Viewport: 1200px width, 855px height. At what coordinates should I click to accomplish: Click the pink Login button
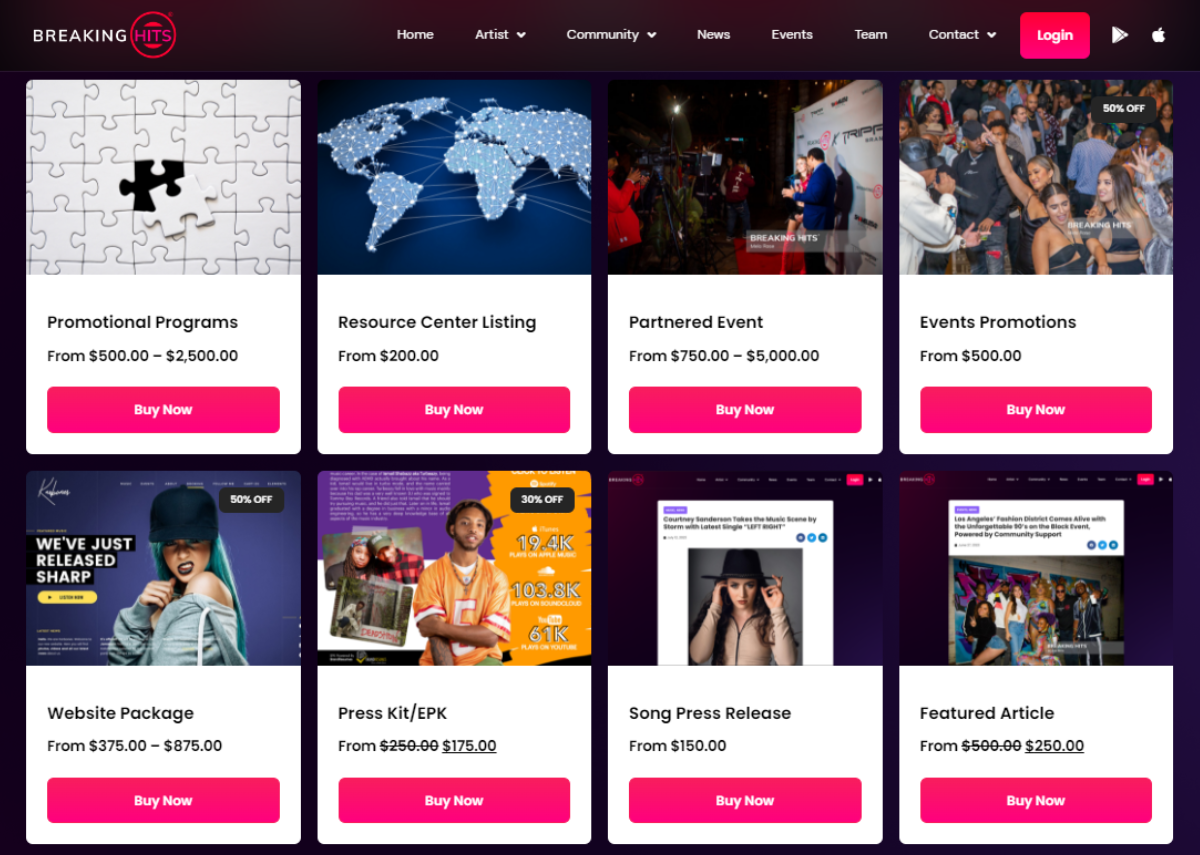pos(1054,35)
